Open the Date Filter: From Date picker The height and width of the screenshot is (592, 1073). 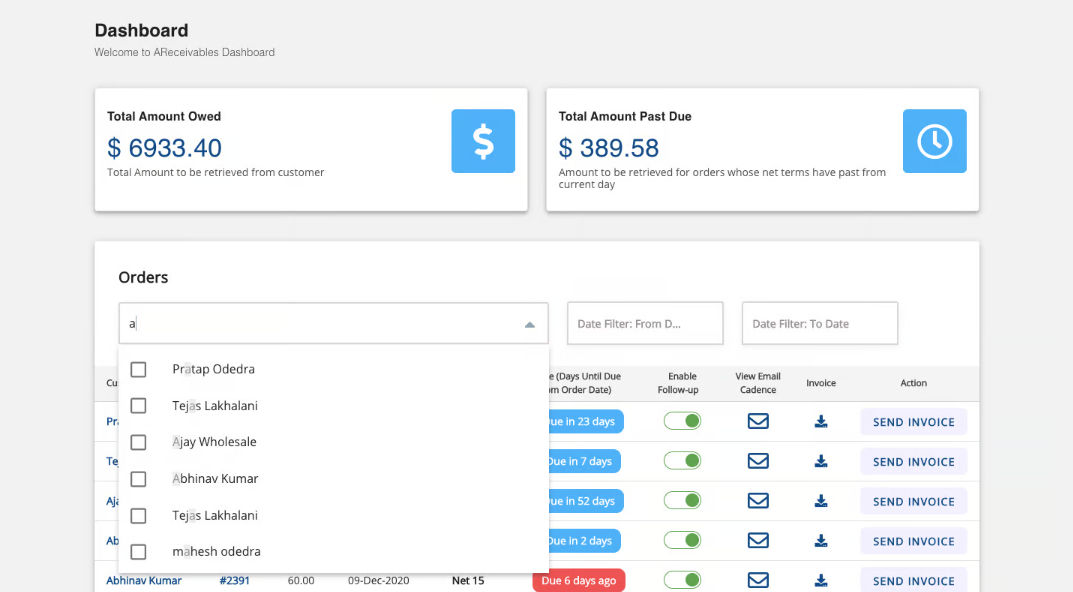[644, 324]
